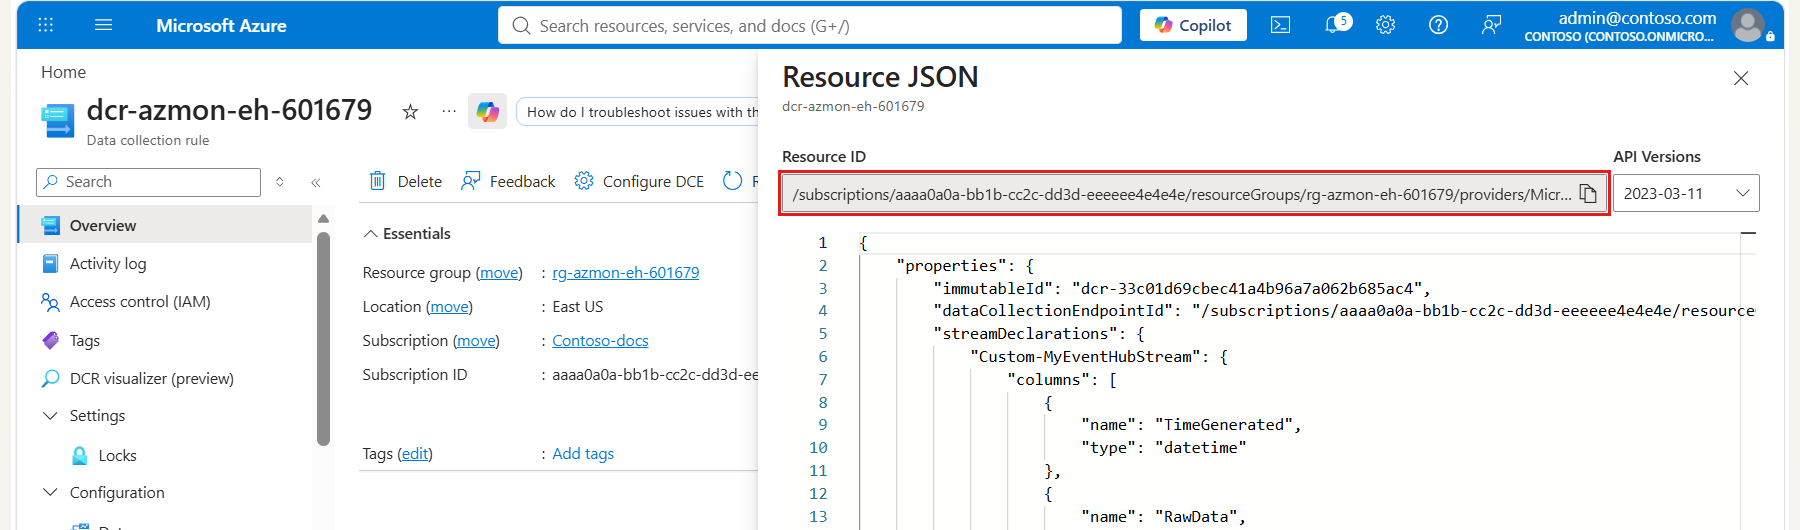Open the top bar feedback icon
The image size is (1800, 530).
point(1491,25)
